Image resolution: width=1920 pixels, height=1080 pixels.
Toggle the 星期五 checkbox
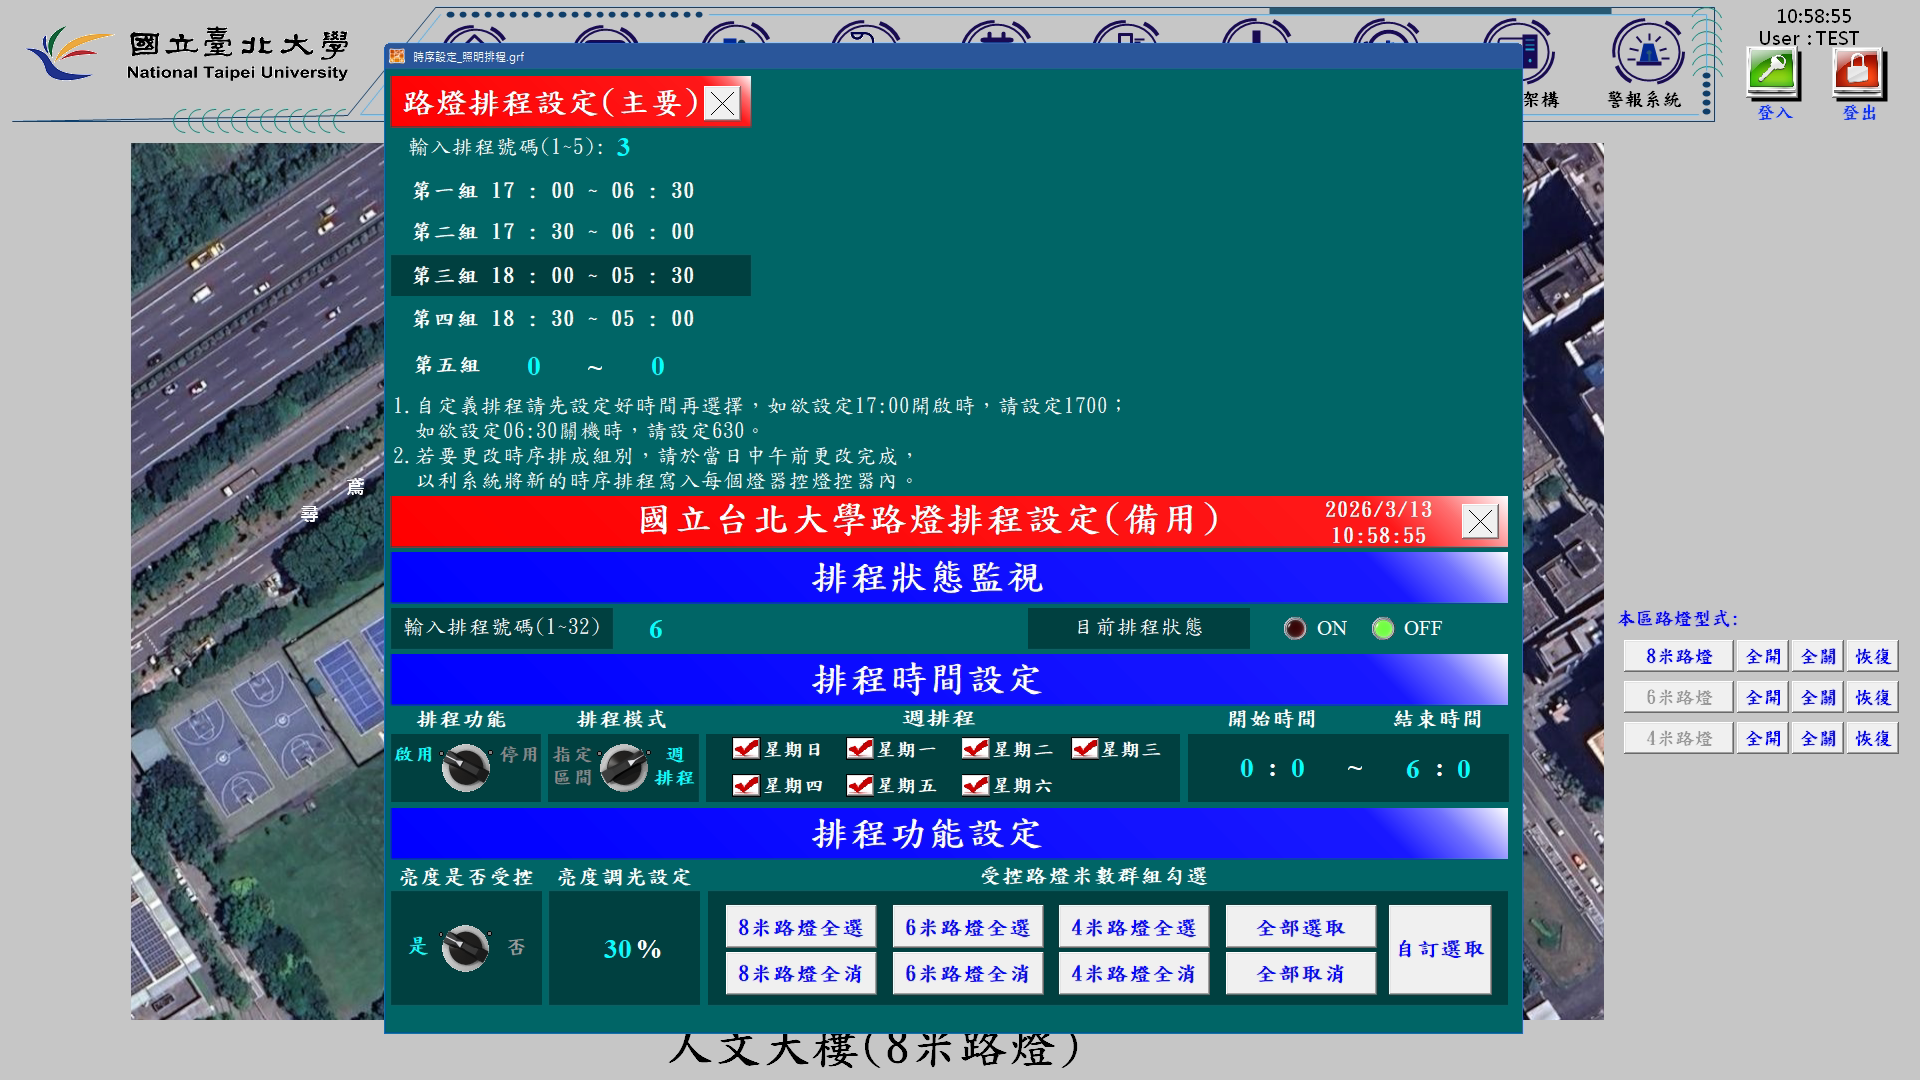click(859, 786)
